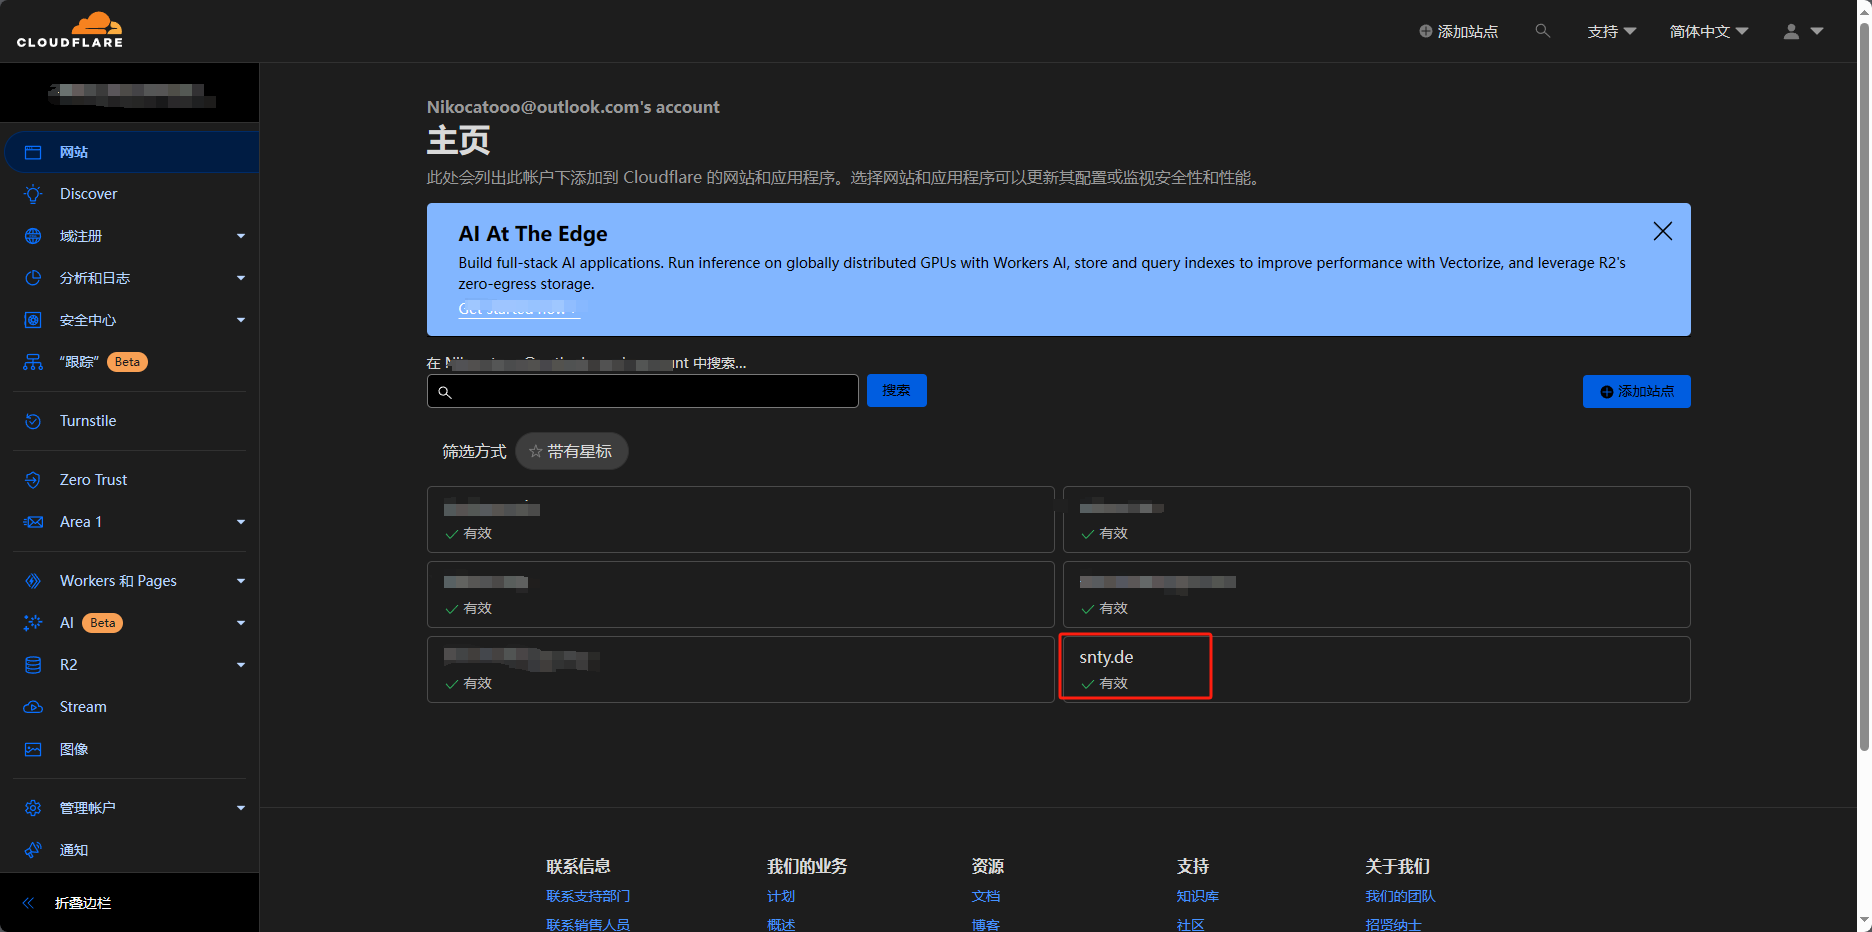Viewport: 1872px width, 932px height.
Task: Click the Security Center icon
Action: coord(33,320)
